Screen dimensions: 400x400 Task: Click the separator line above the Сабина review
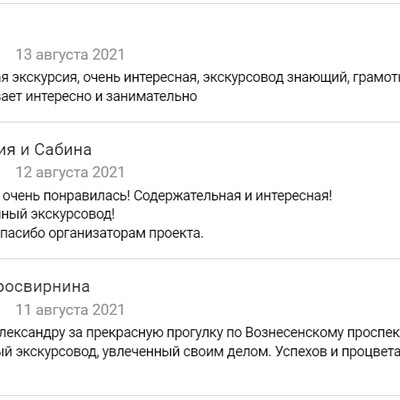pos(200,122)
